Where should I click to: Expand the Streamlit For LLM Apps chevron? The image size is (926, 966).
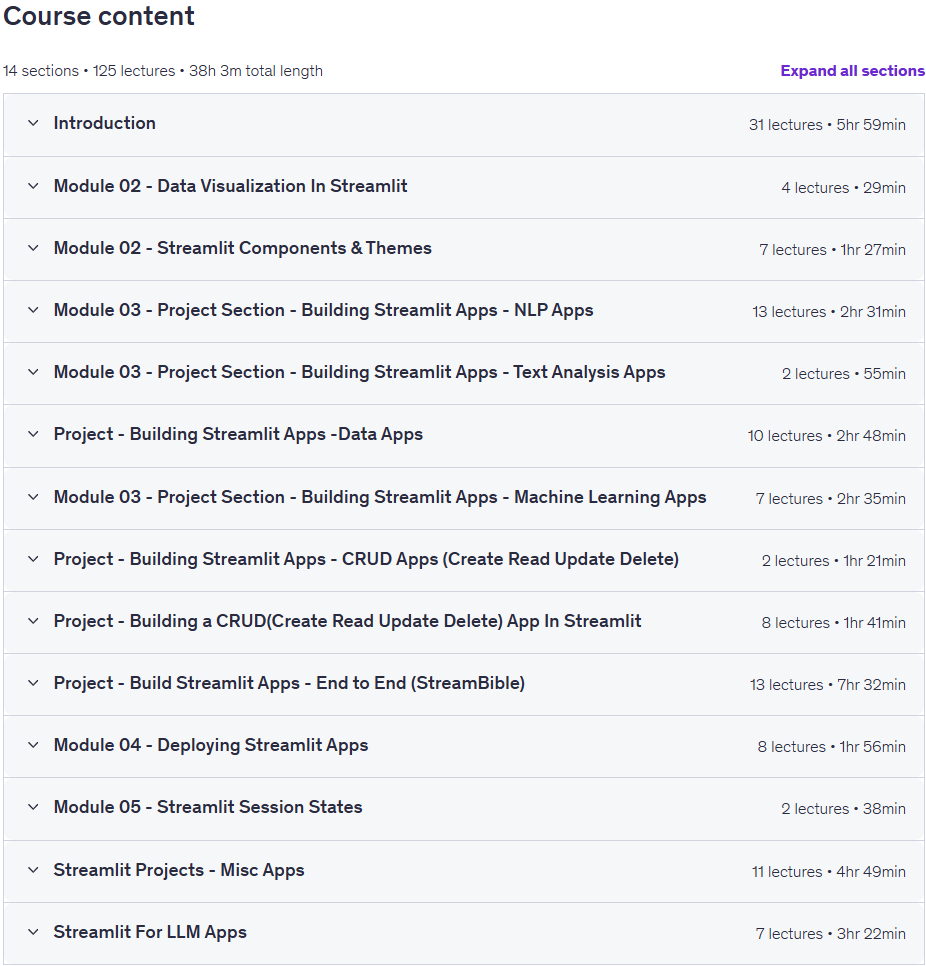(x=33, y=932)
